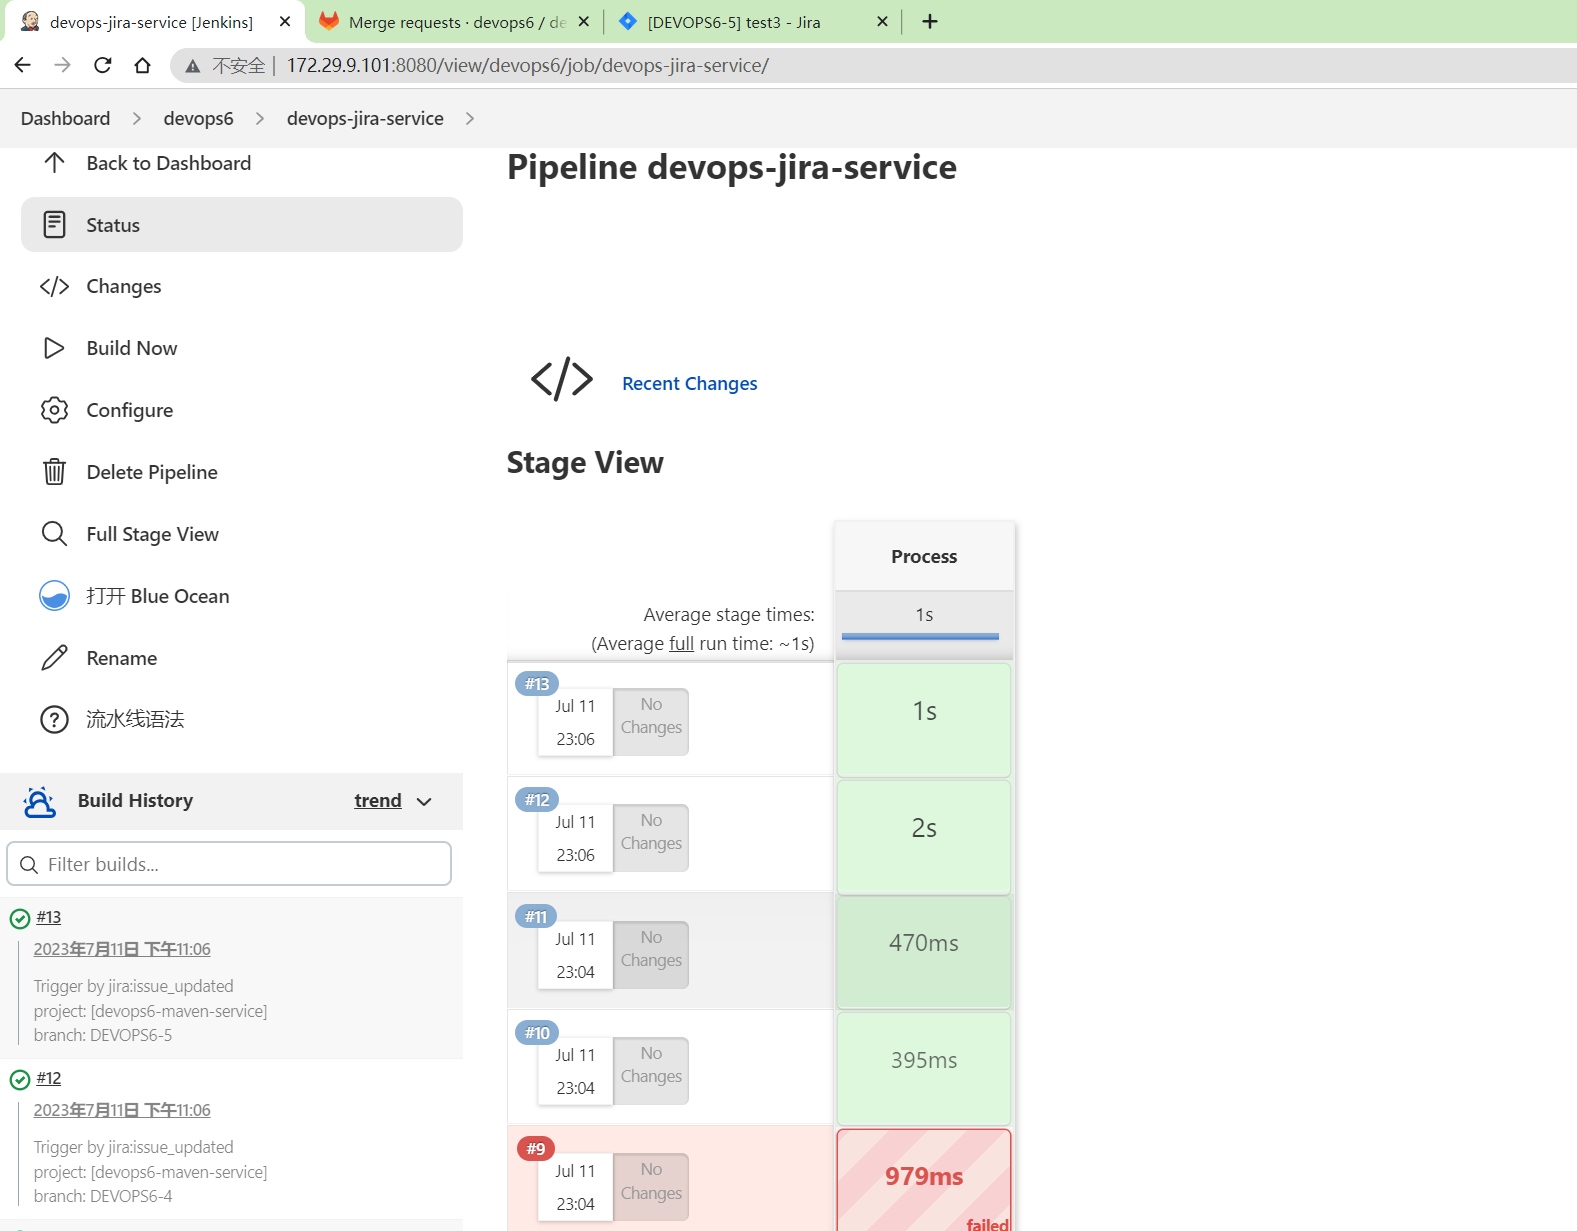Expand the Build History chevron dropdown

[424, 801]
